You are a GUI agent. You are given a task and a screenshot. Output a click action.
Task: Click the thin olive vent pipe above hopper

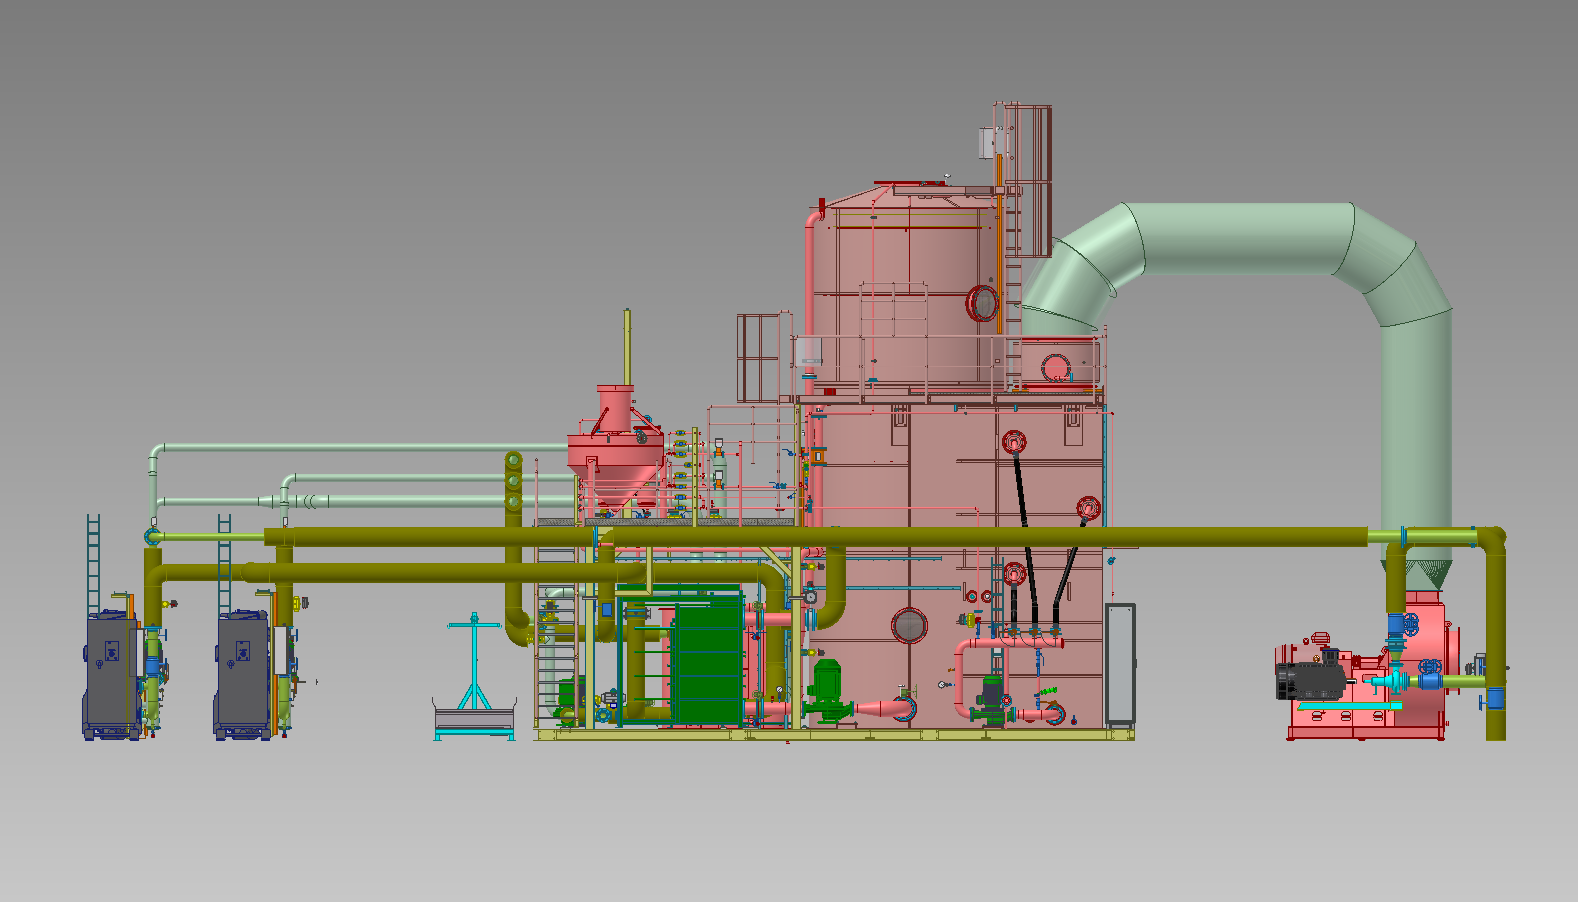[x=627, y=347]
